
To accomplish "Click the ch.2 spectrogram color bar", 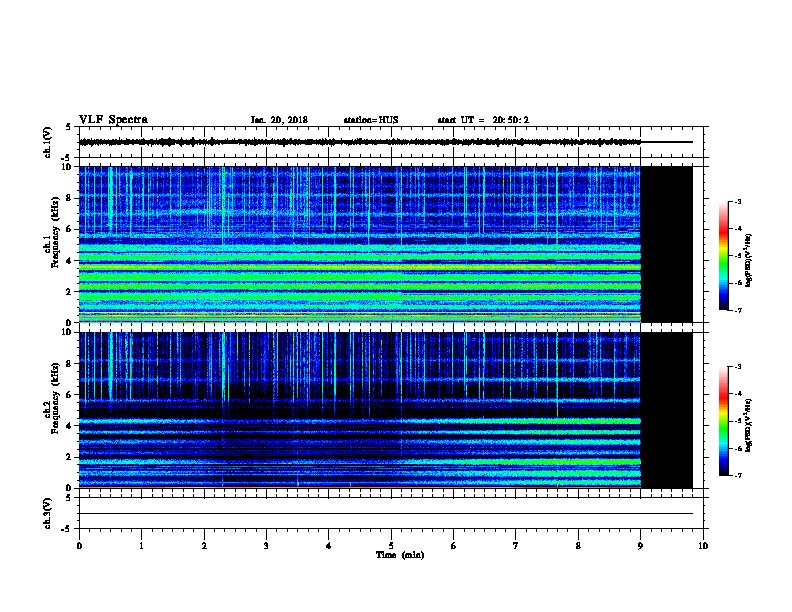I will click(x=724, y=421).
